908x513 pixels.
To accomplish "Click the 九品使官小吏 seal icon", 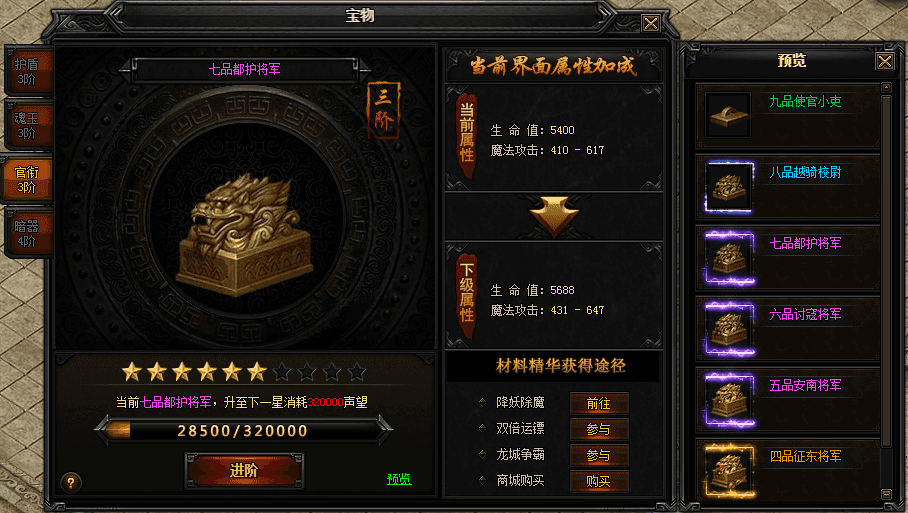I will pos(728,115).
